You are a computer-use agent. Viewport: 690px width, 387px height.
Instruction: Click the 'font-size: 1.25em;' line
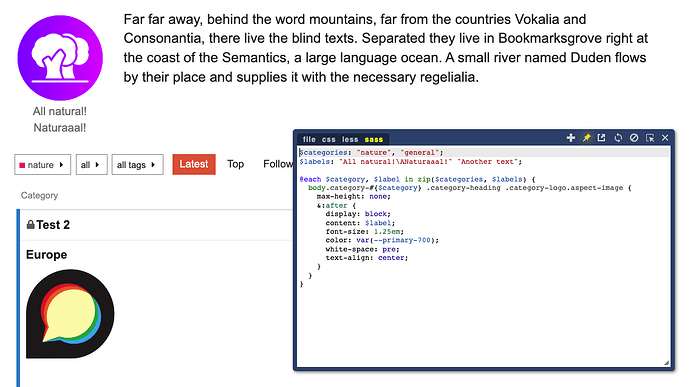coord(364,231)
